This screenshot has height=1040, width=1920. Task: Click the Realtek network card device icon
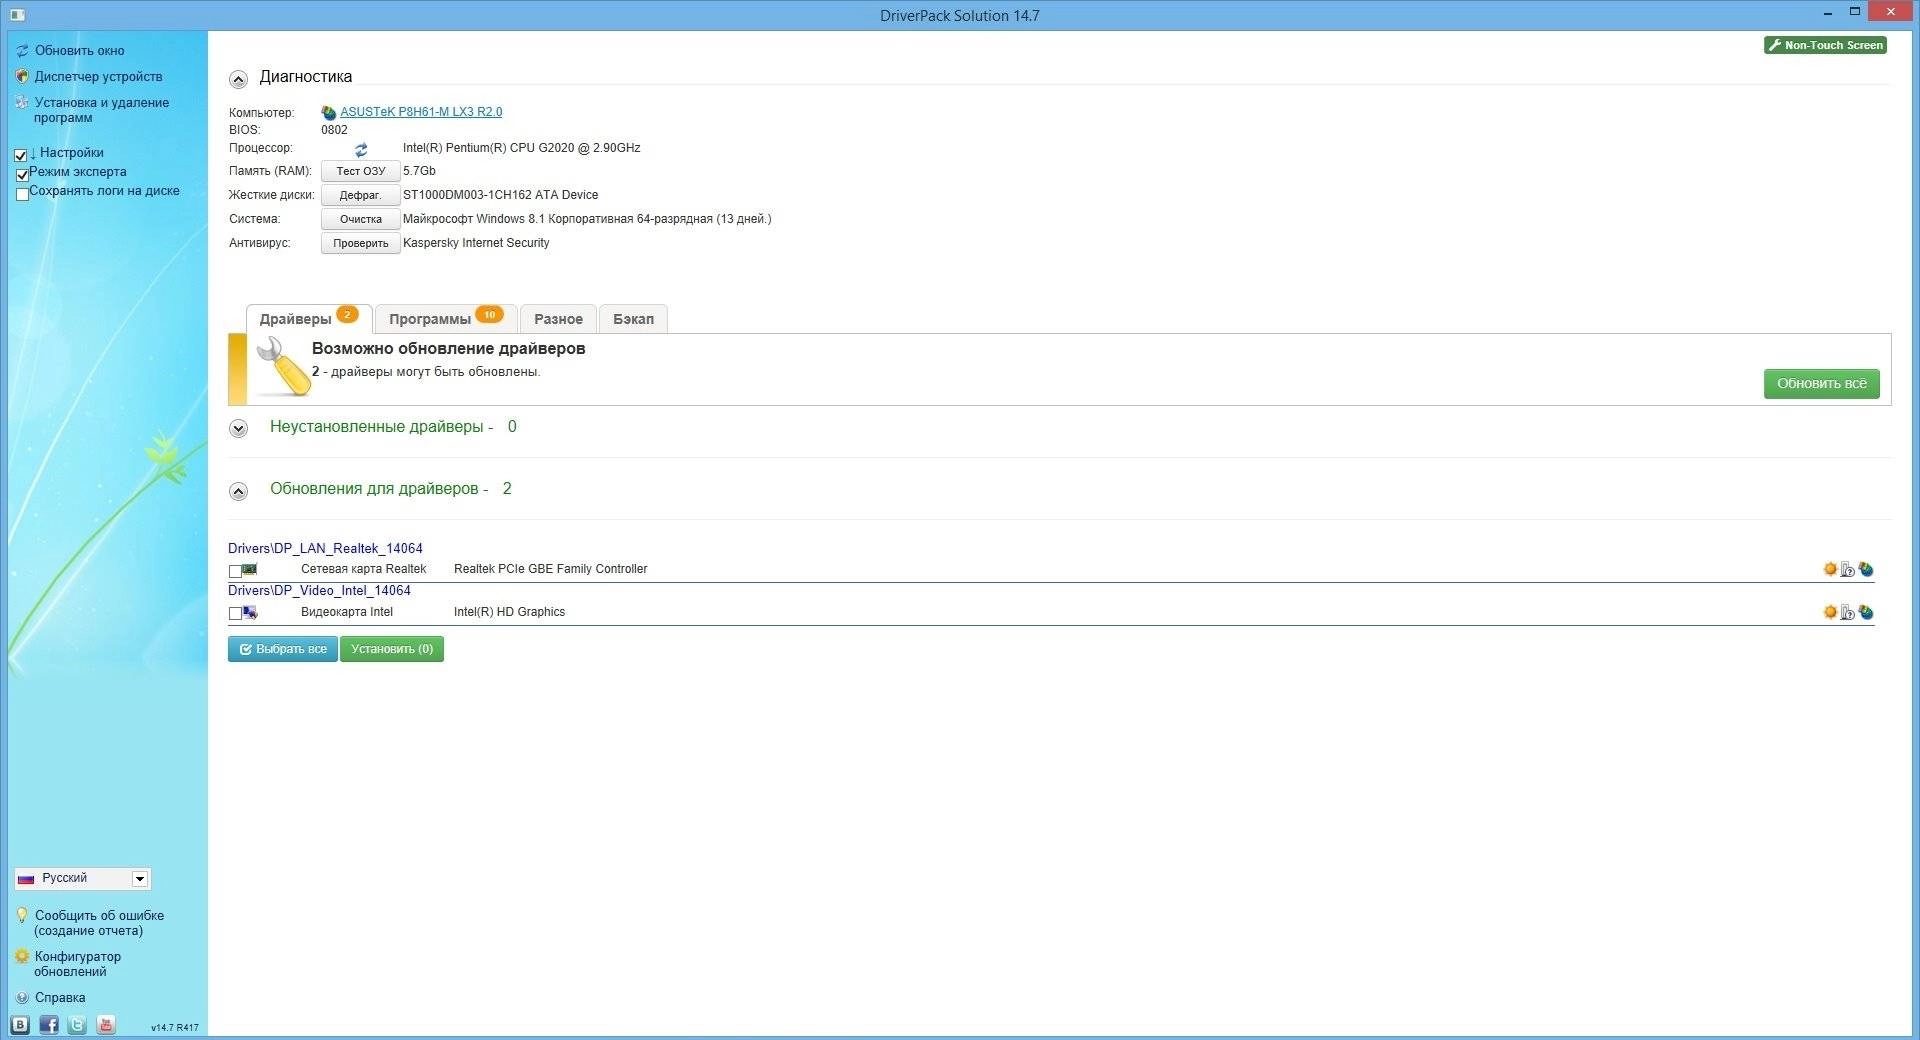[x=250, y=570]
